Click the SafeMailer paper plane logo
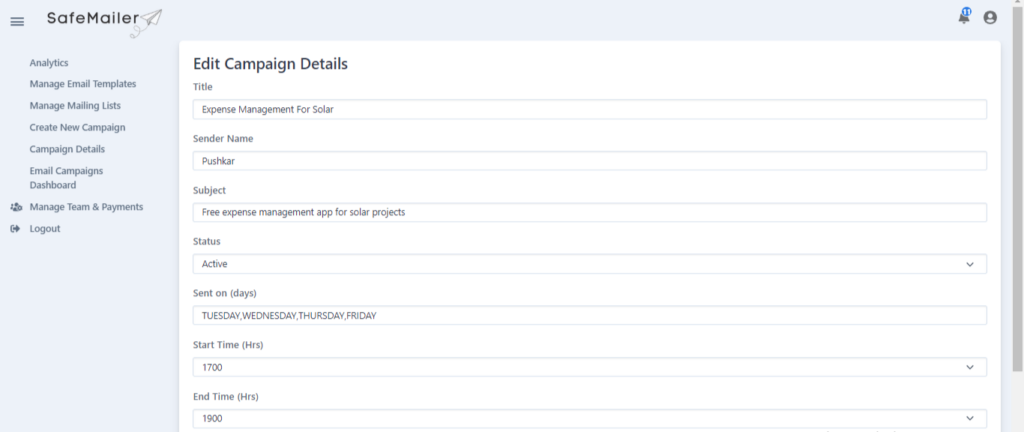The image size is (1024, 432). coord(104,23)
